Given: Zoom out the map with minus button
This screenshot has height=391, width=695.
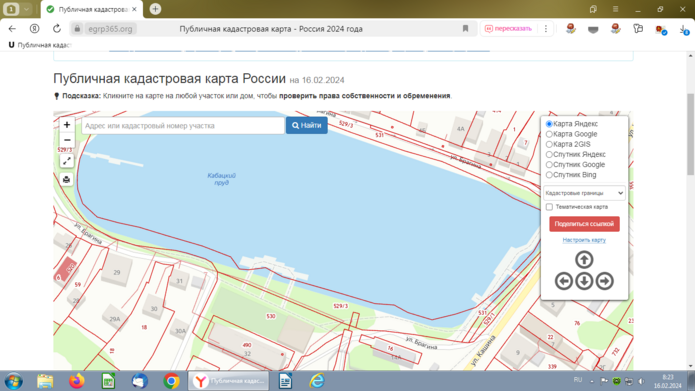Looking at the screenshot, I should click(67, 140).
